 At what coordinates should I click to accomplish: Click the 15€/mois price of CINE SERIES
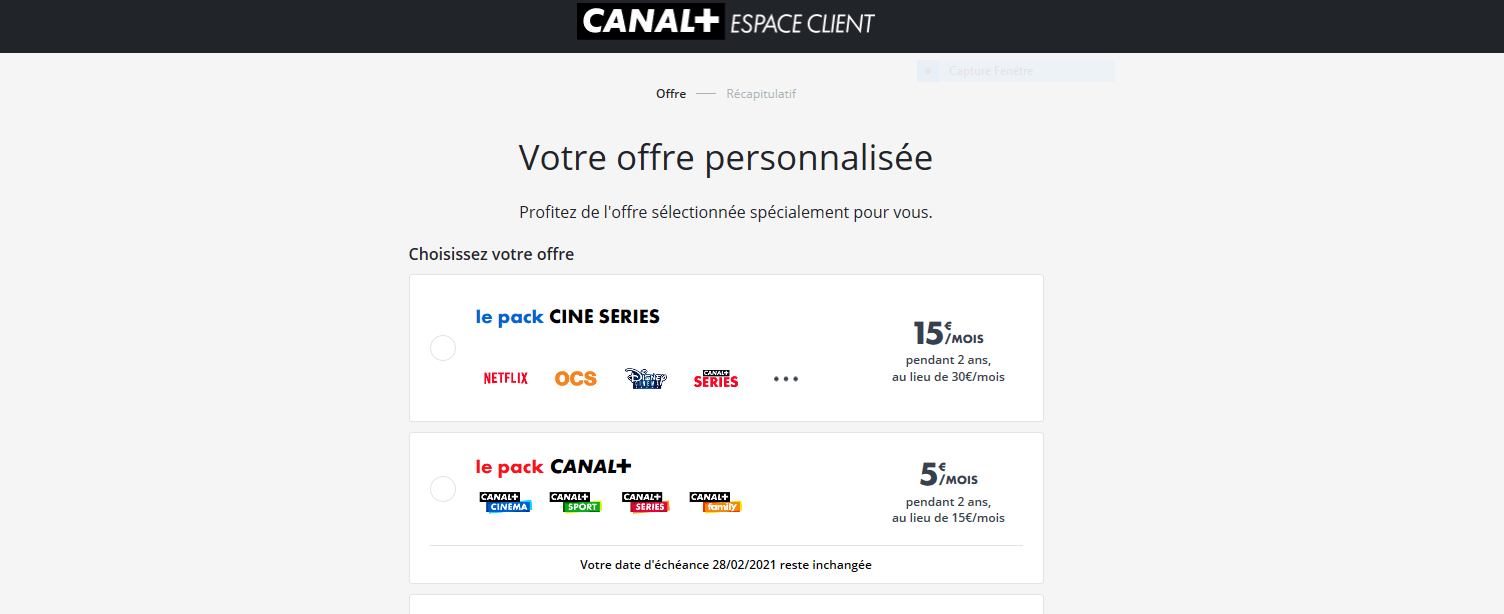click(948, 334)
